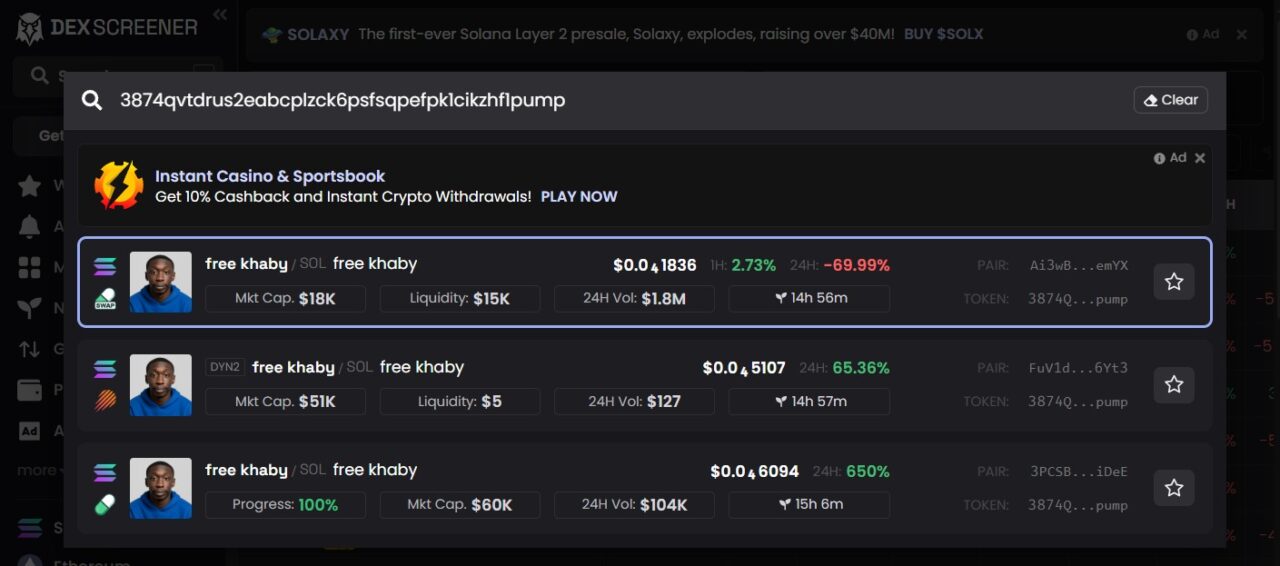Click the orange DEX icon in second result
The image size is (1280, 566).
point(105,401)
